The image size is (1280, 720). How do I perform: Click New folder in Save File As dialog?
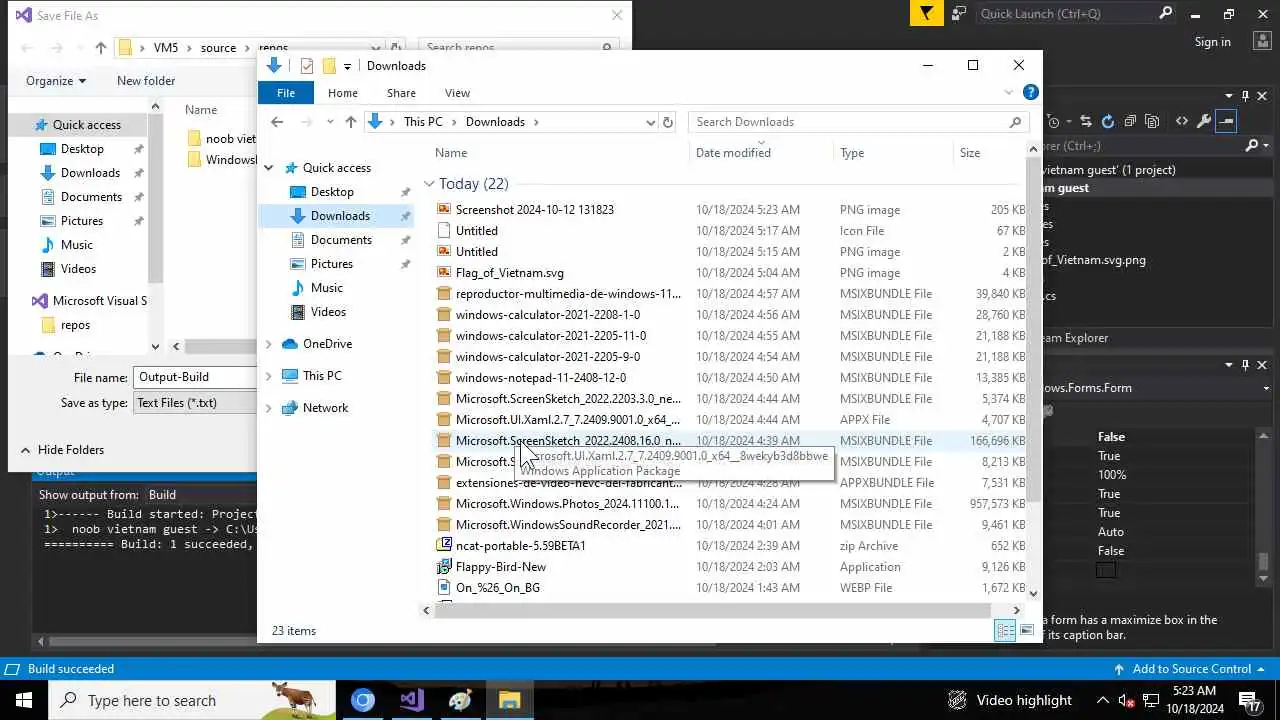(x=146, y=81)
